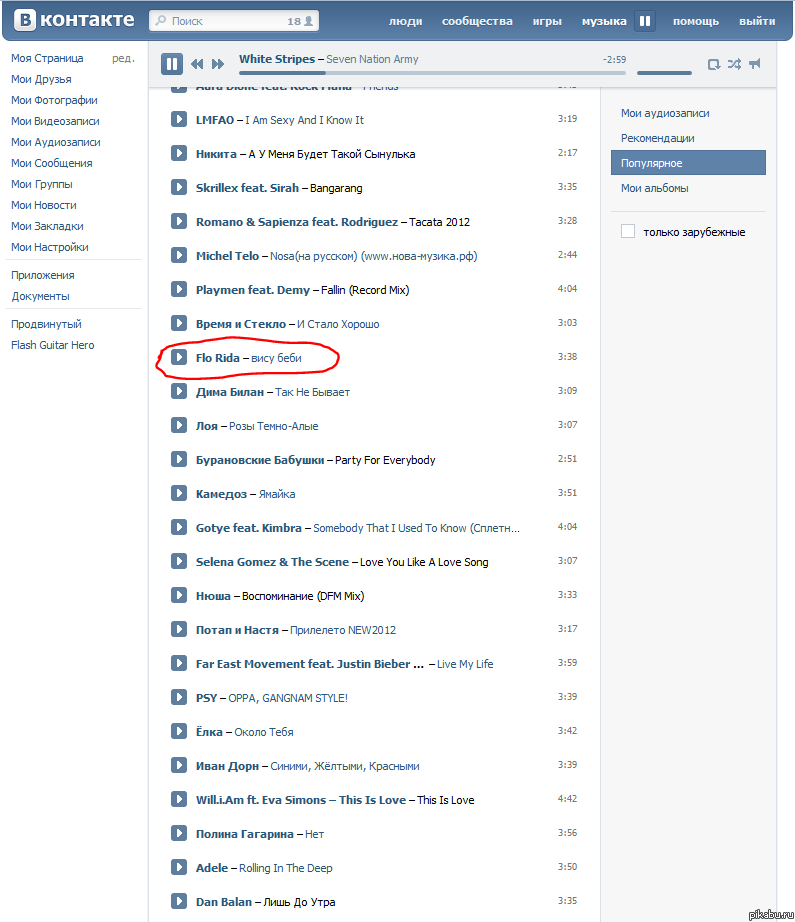Focus the 'Поиск' search field
The height and width of the screenshot is (922, 795).
(x=234, y=21)
